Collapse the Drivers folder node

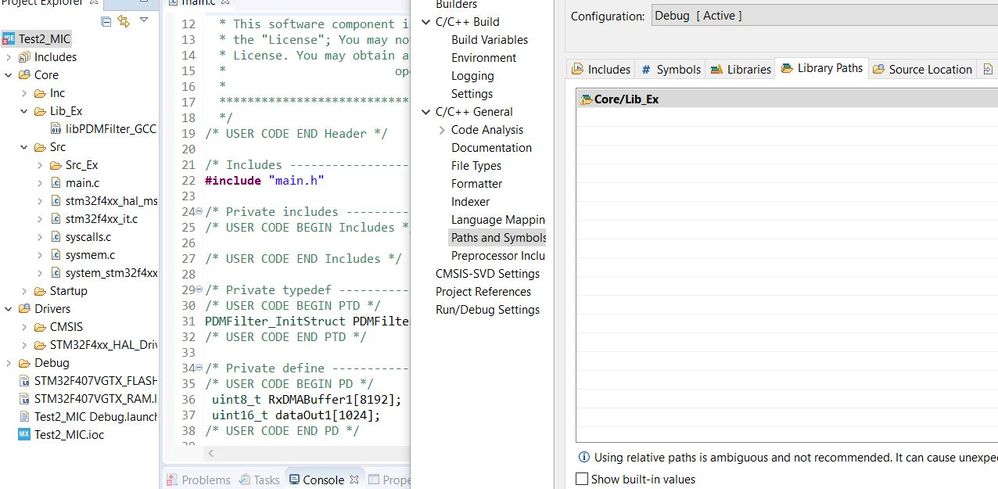(8, 309)
